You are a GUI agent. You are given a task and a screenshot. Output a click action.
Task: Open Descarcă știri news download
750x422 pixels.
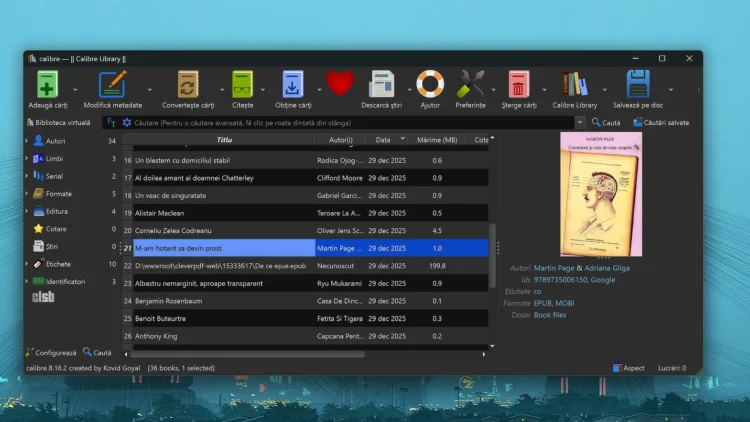coord(381,84)
